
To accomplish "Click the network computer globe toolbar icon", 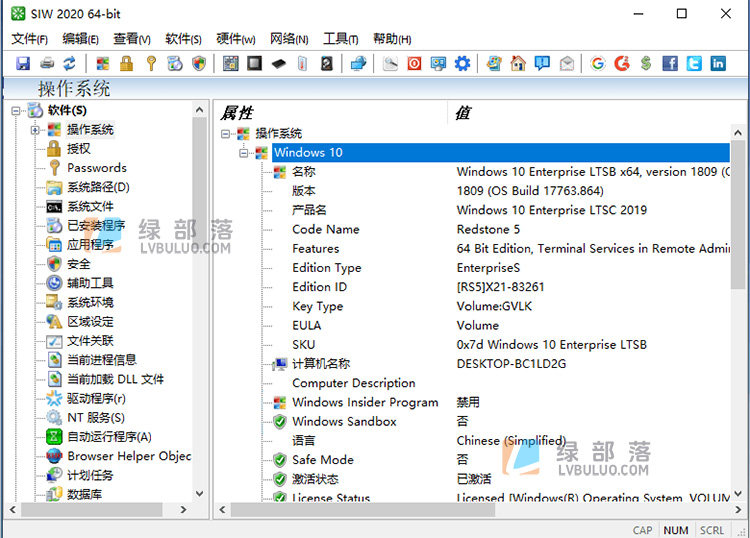I will [358, 63].
